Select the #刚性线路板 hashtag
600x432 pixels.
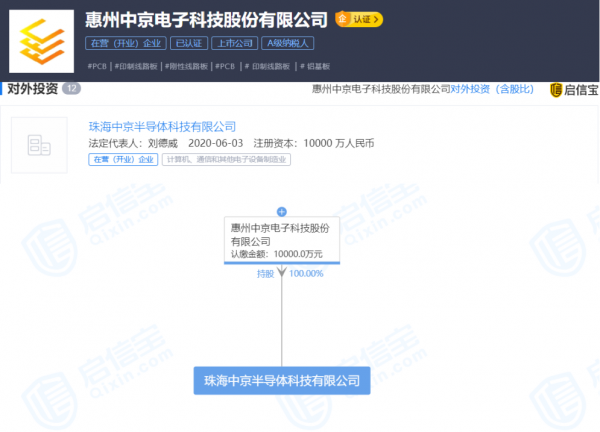186,66
